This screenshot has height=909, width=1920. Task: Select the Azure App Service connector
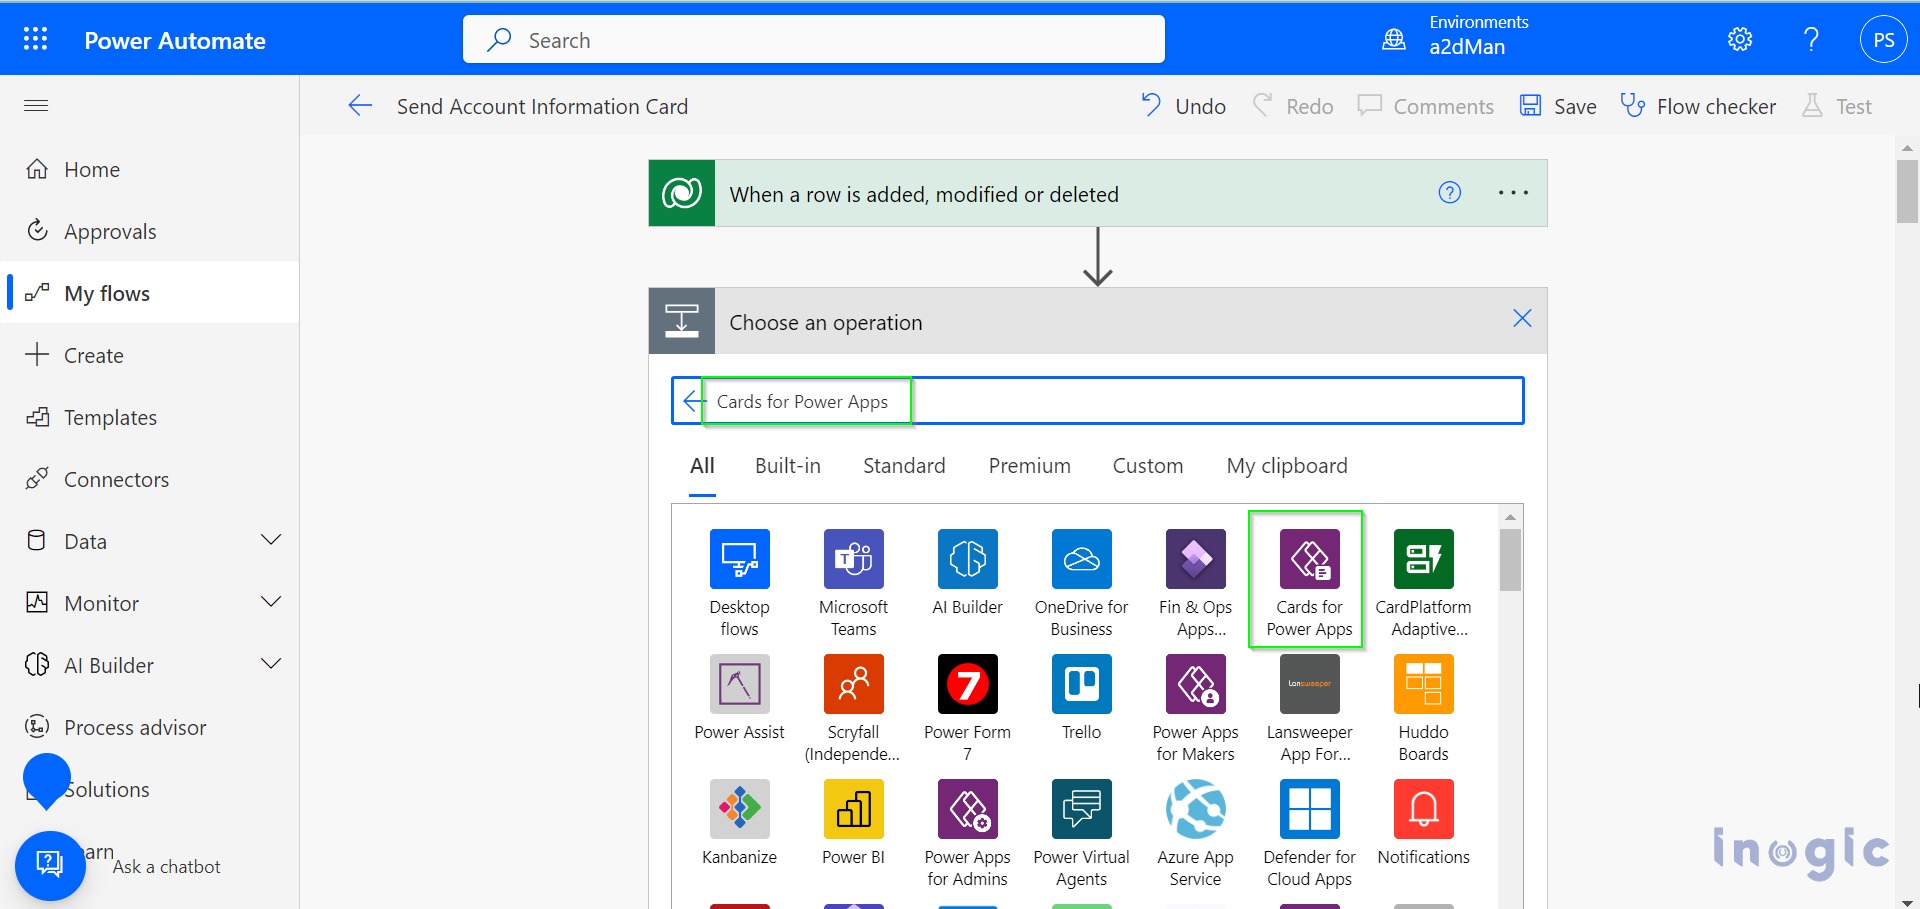(x=1195, y=832)
